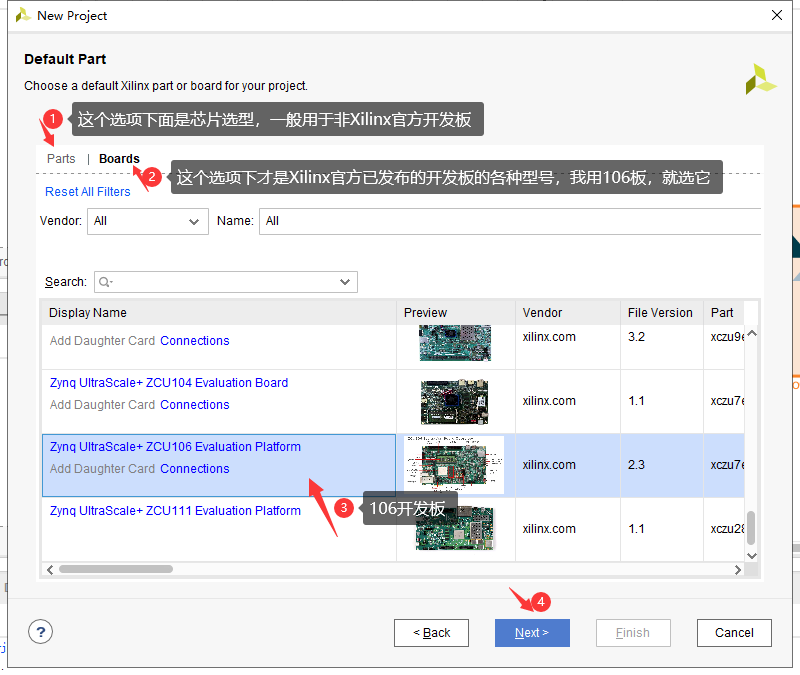Click the Next button
Viewport: 800px width, 675px height.
(x=532, y=632)
